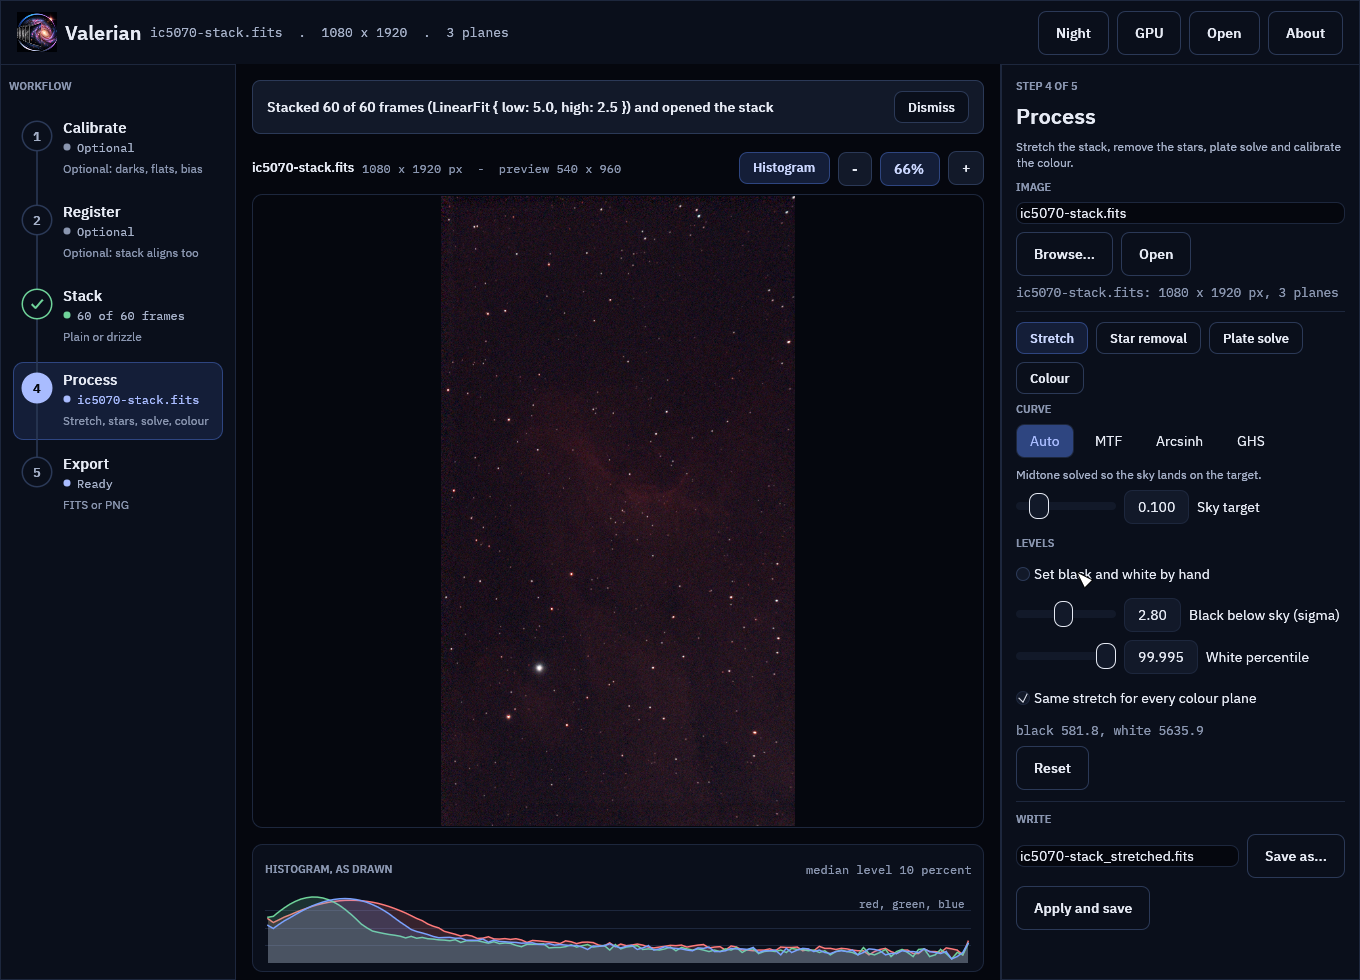The image size is (1360, 980).
Task: Enable Set black and white by hand
Action: [x=1023, y=574]
